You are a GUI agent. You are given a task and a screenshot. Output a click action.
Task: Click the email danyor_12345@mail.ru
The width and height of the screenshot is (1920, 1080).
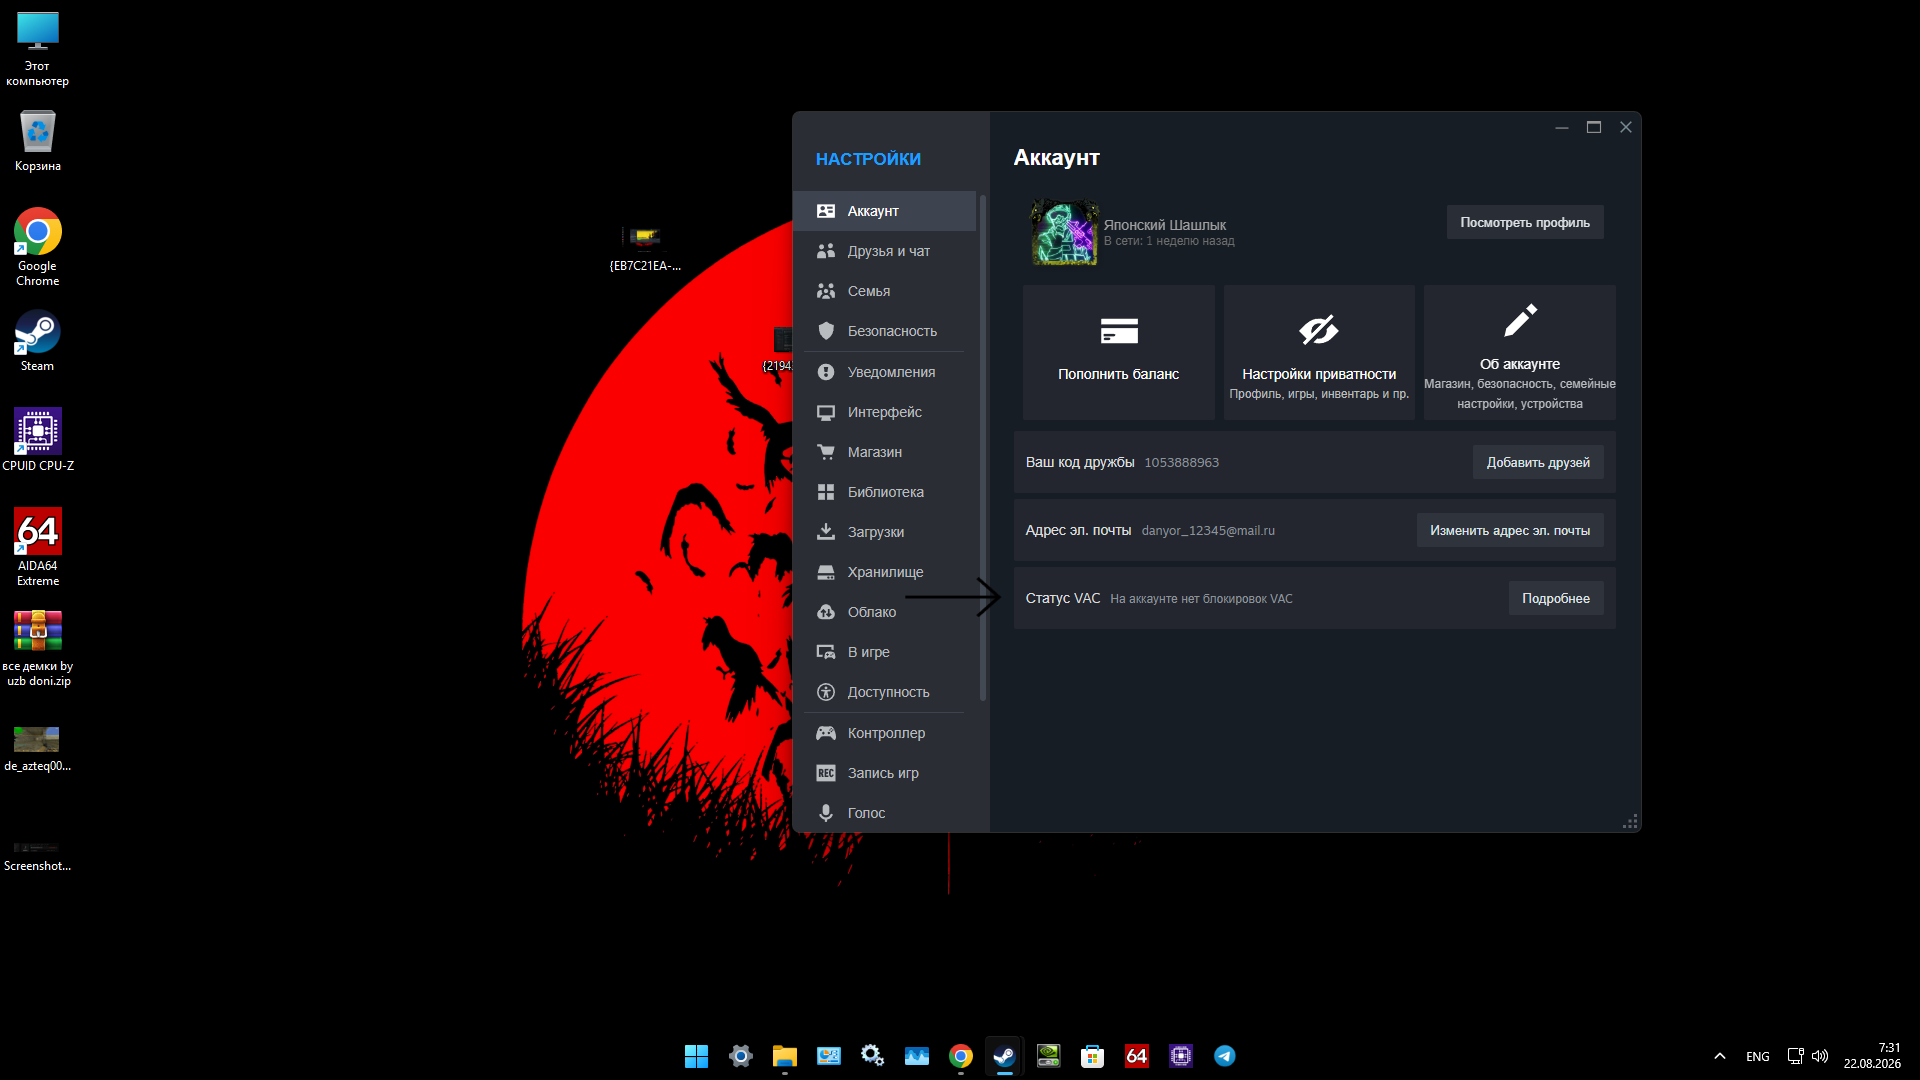[x=1208, y=530]
